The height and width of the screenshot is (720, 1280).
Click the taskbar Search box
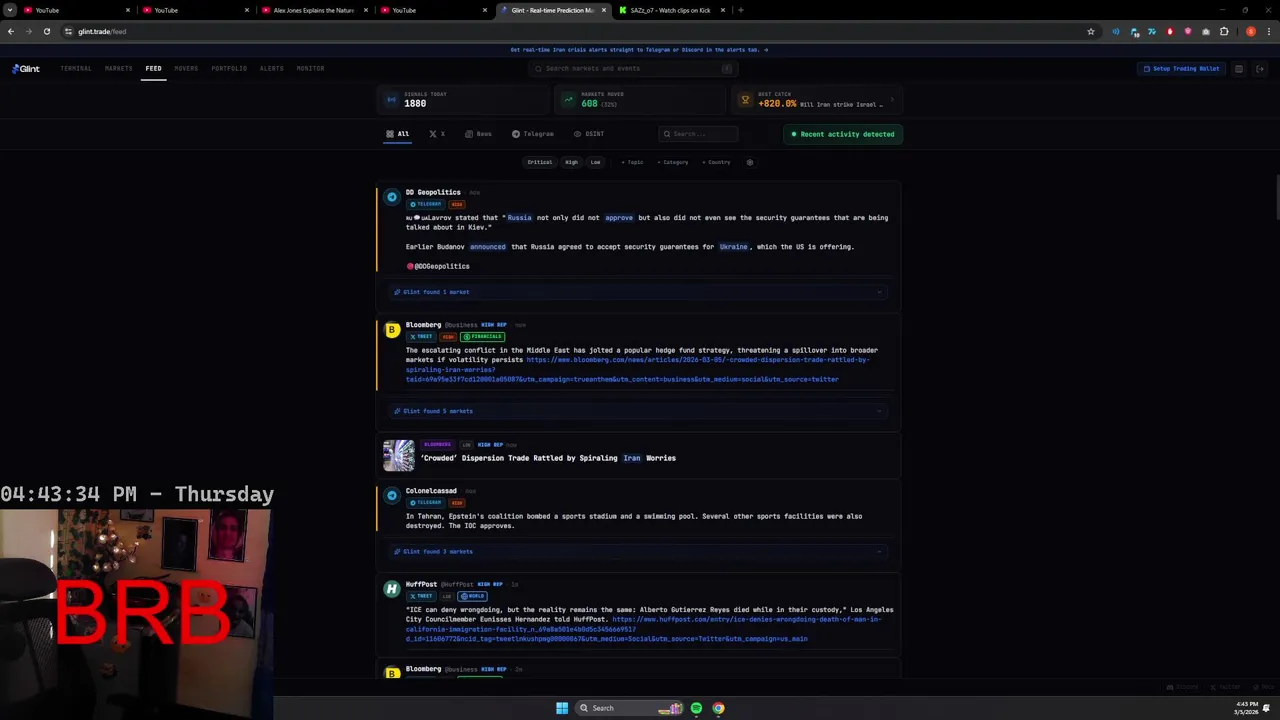[x=630, y=708]
